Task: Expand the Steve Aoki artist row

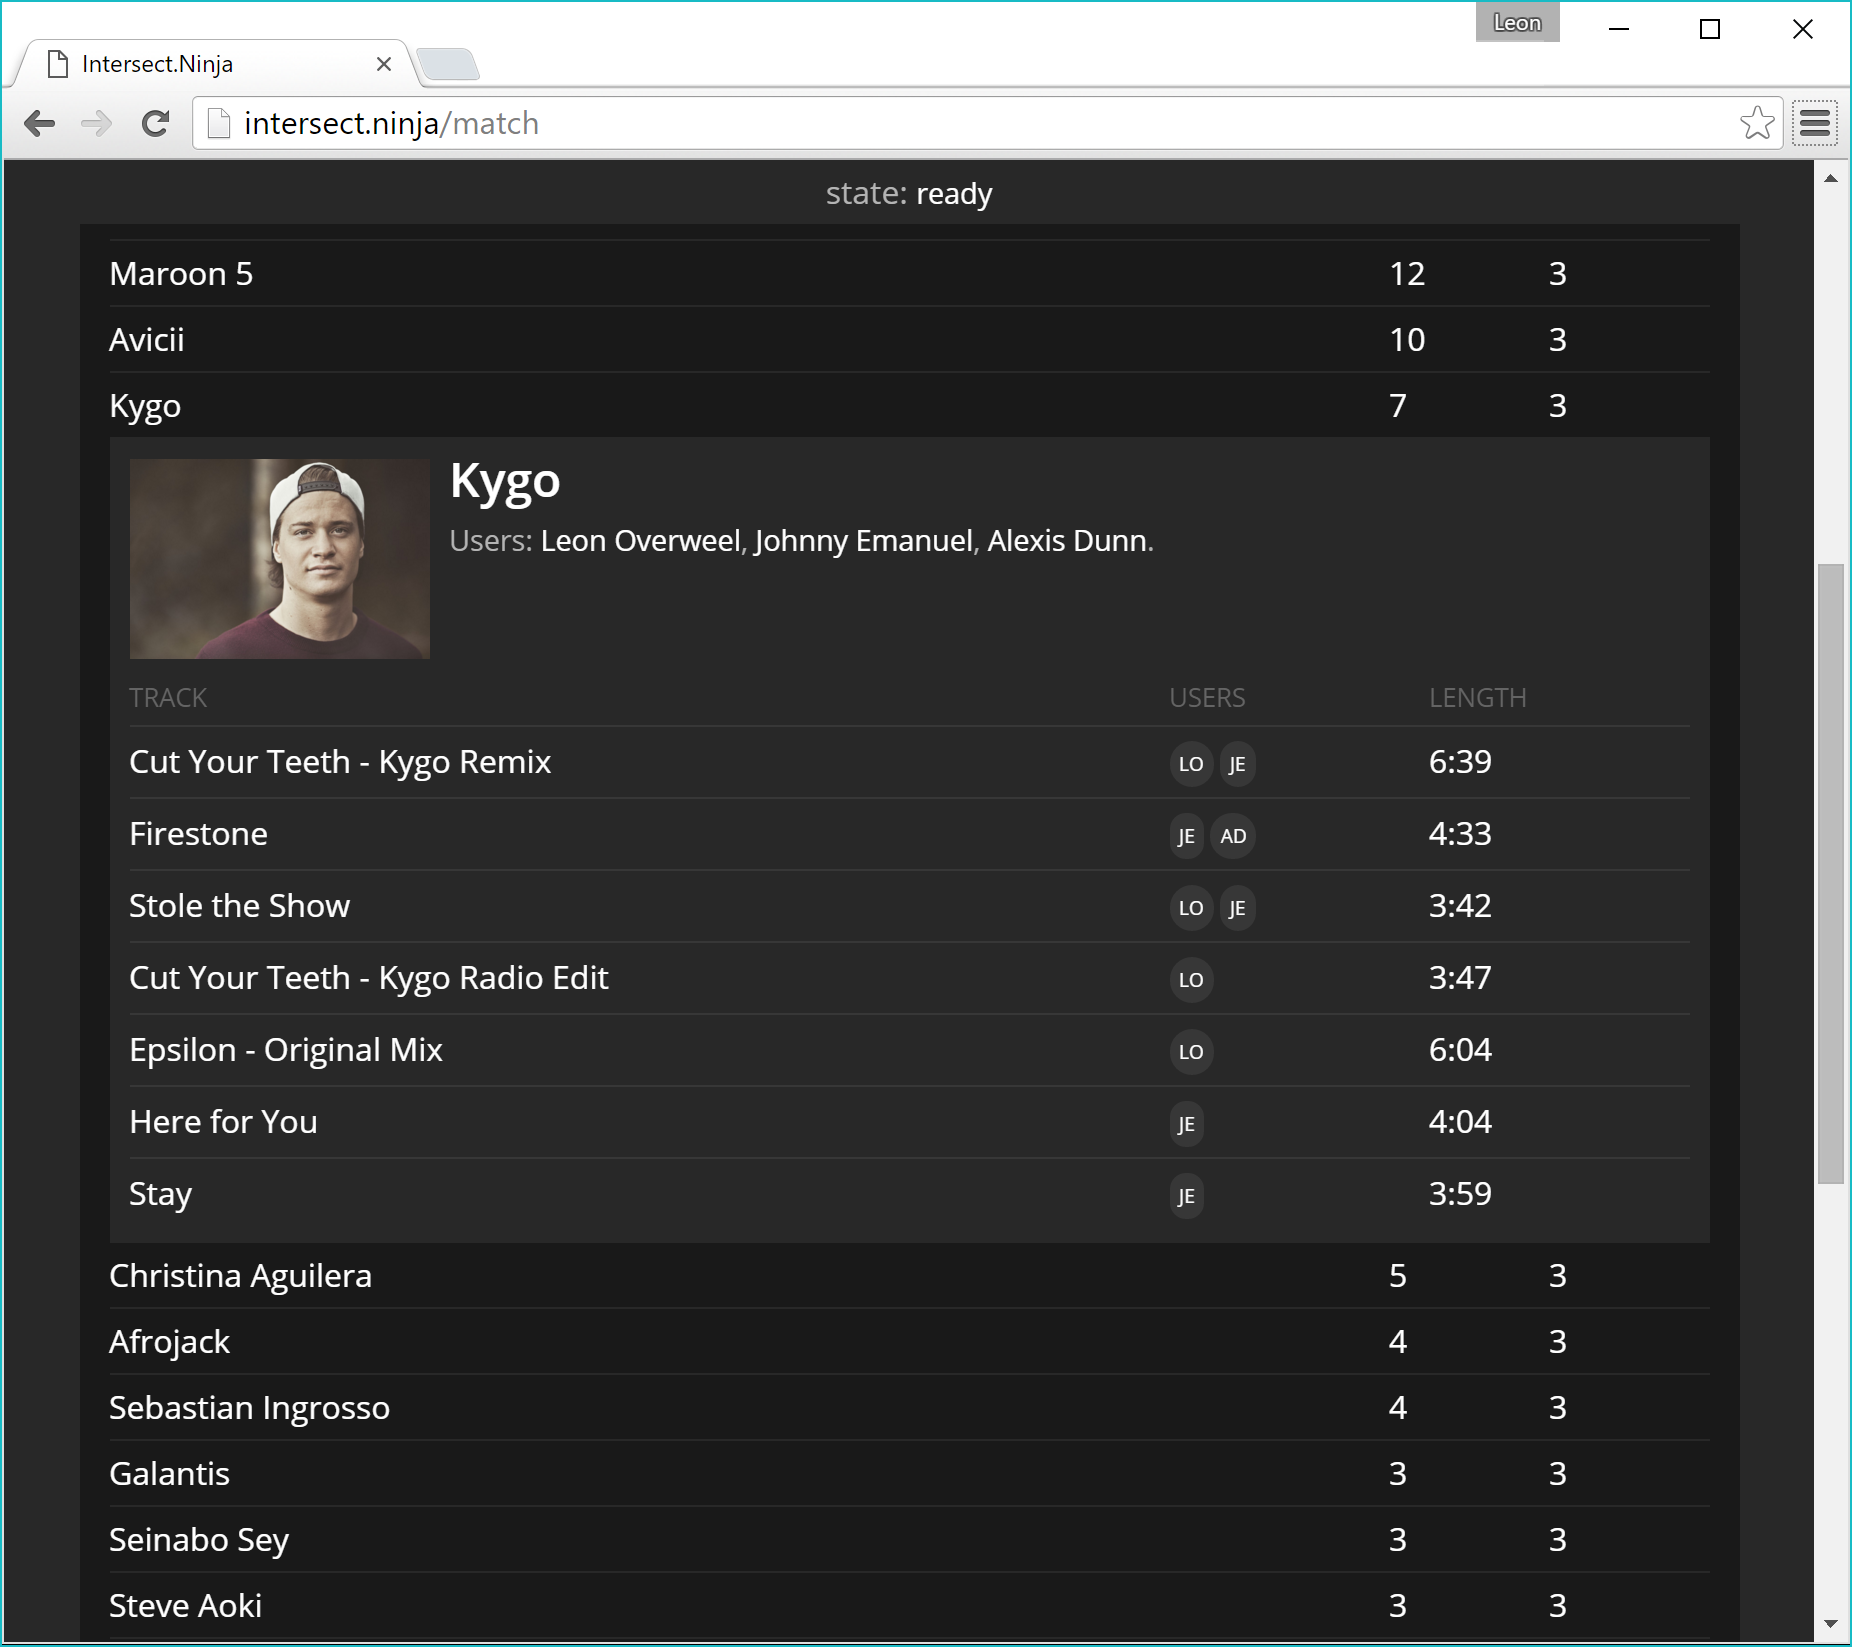Action: click(909, 1605)
